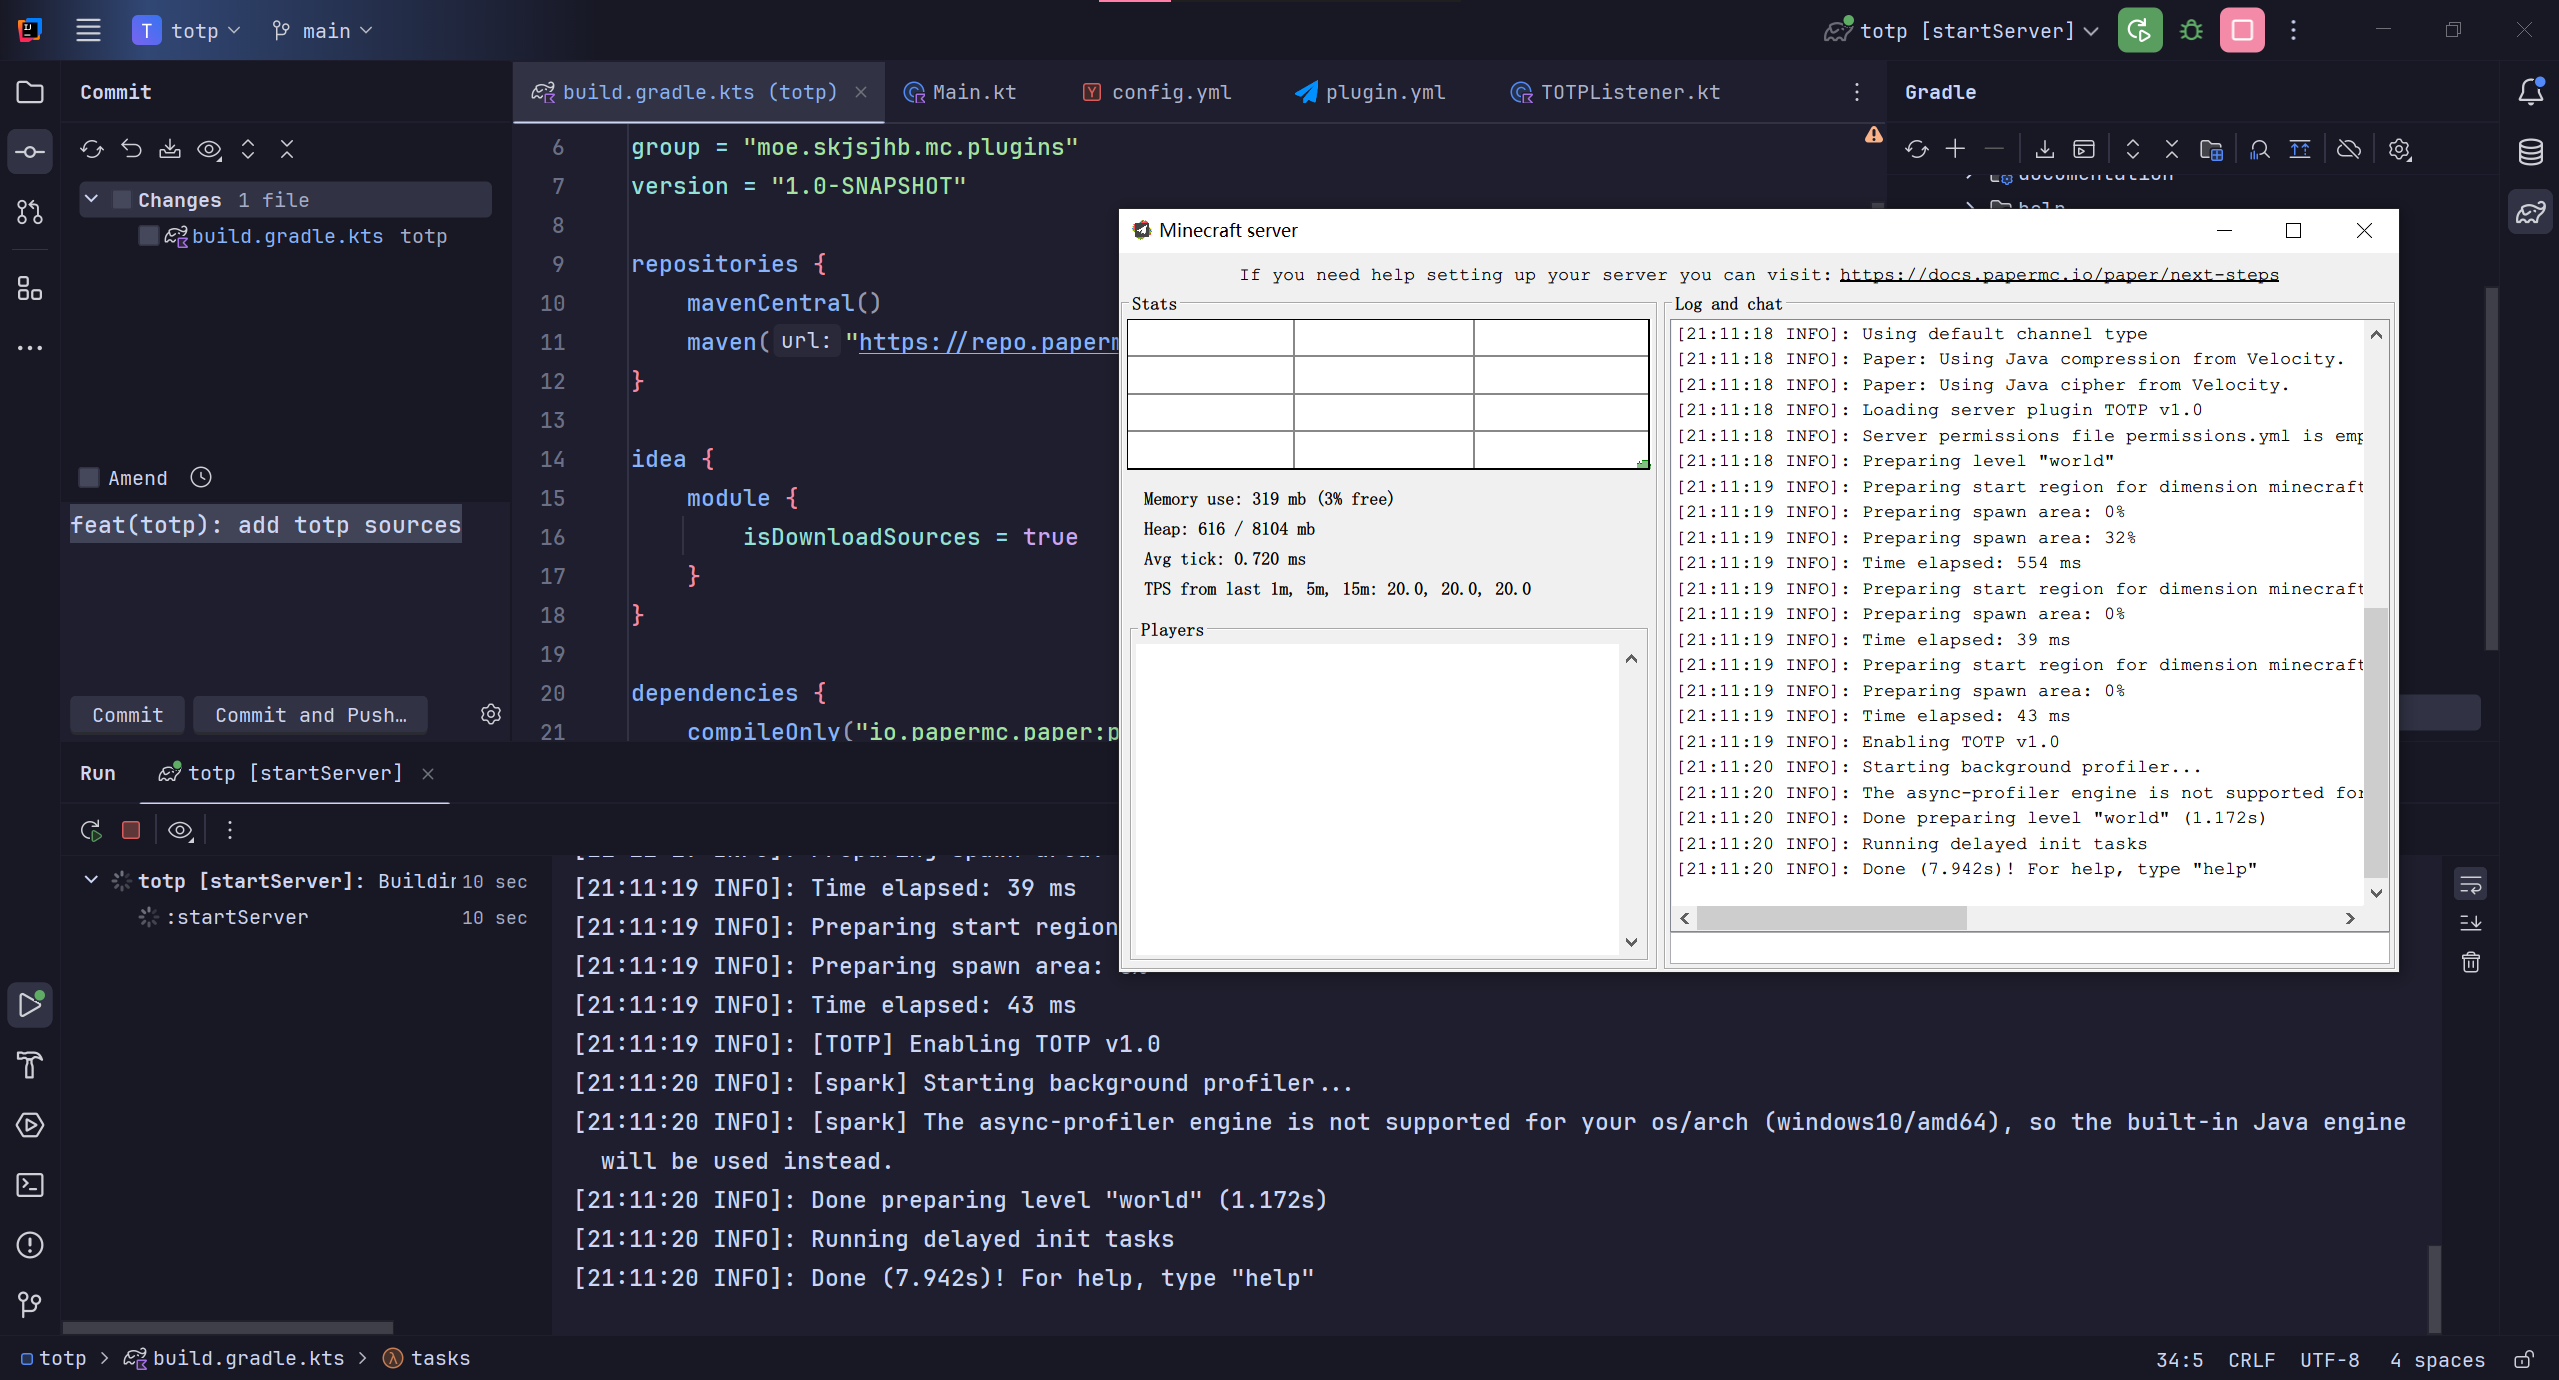The width and height of the screenshot is (2559, 1380).
Task: Refresh all Gradle projects
Action: (1917, 148)
